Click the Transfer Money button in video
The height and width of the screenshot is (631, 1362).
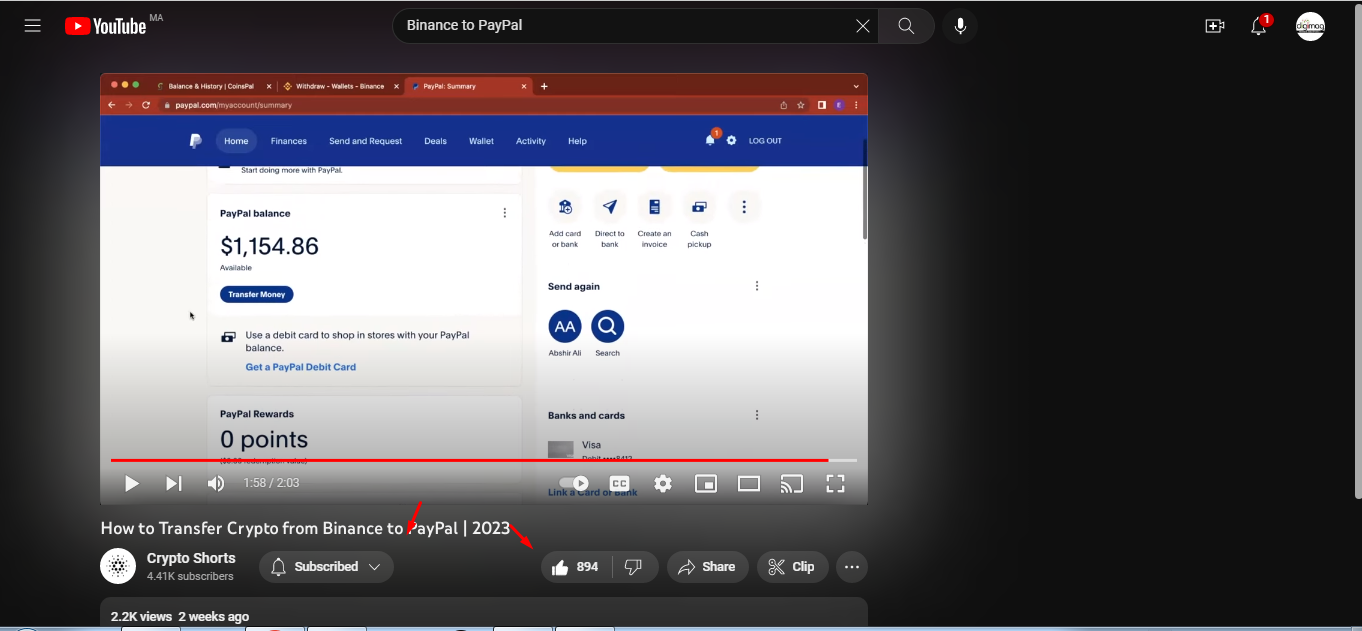[x=257, y=295]
